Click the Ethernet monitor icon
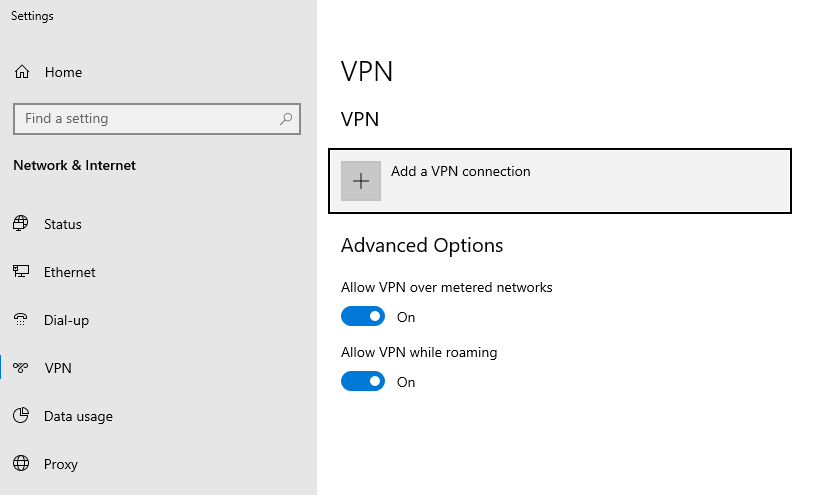 click(21, 272)
